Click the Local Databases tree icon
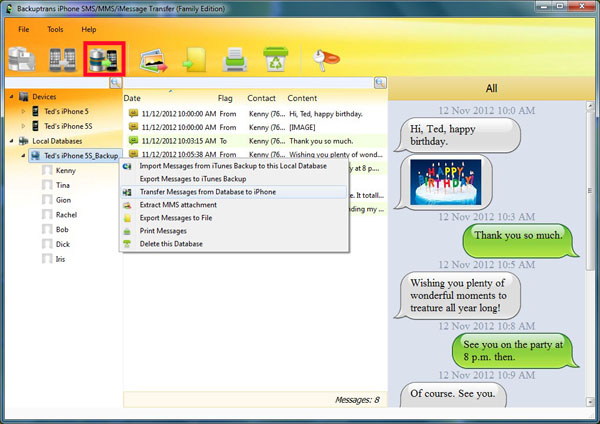The image size is (600, 424). (23, 141)
